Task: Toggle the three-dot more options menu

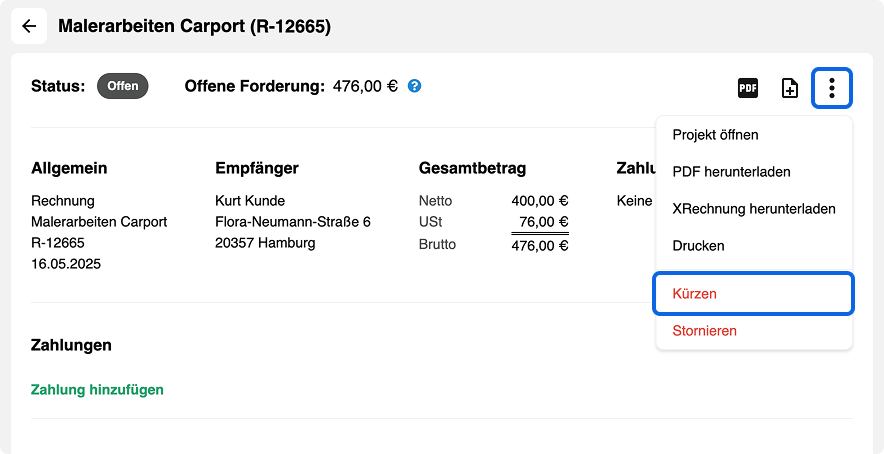Action: click(832, 88)
